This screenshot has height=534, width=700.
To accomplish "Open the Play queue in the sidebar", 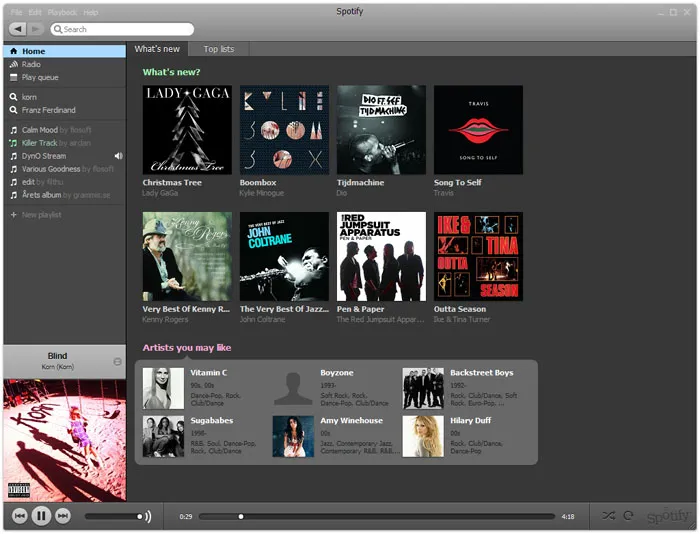I will [x=41, y=77].
